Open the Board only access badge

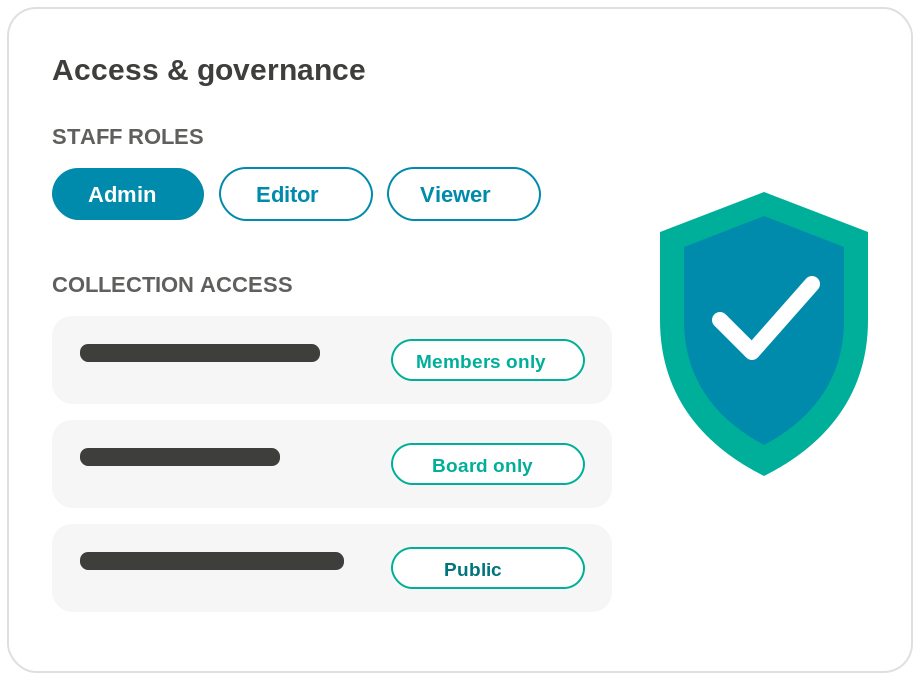488,464
